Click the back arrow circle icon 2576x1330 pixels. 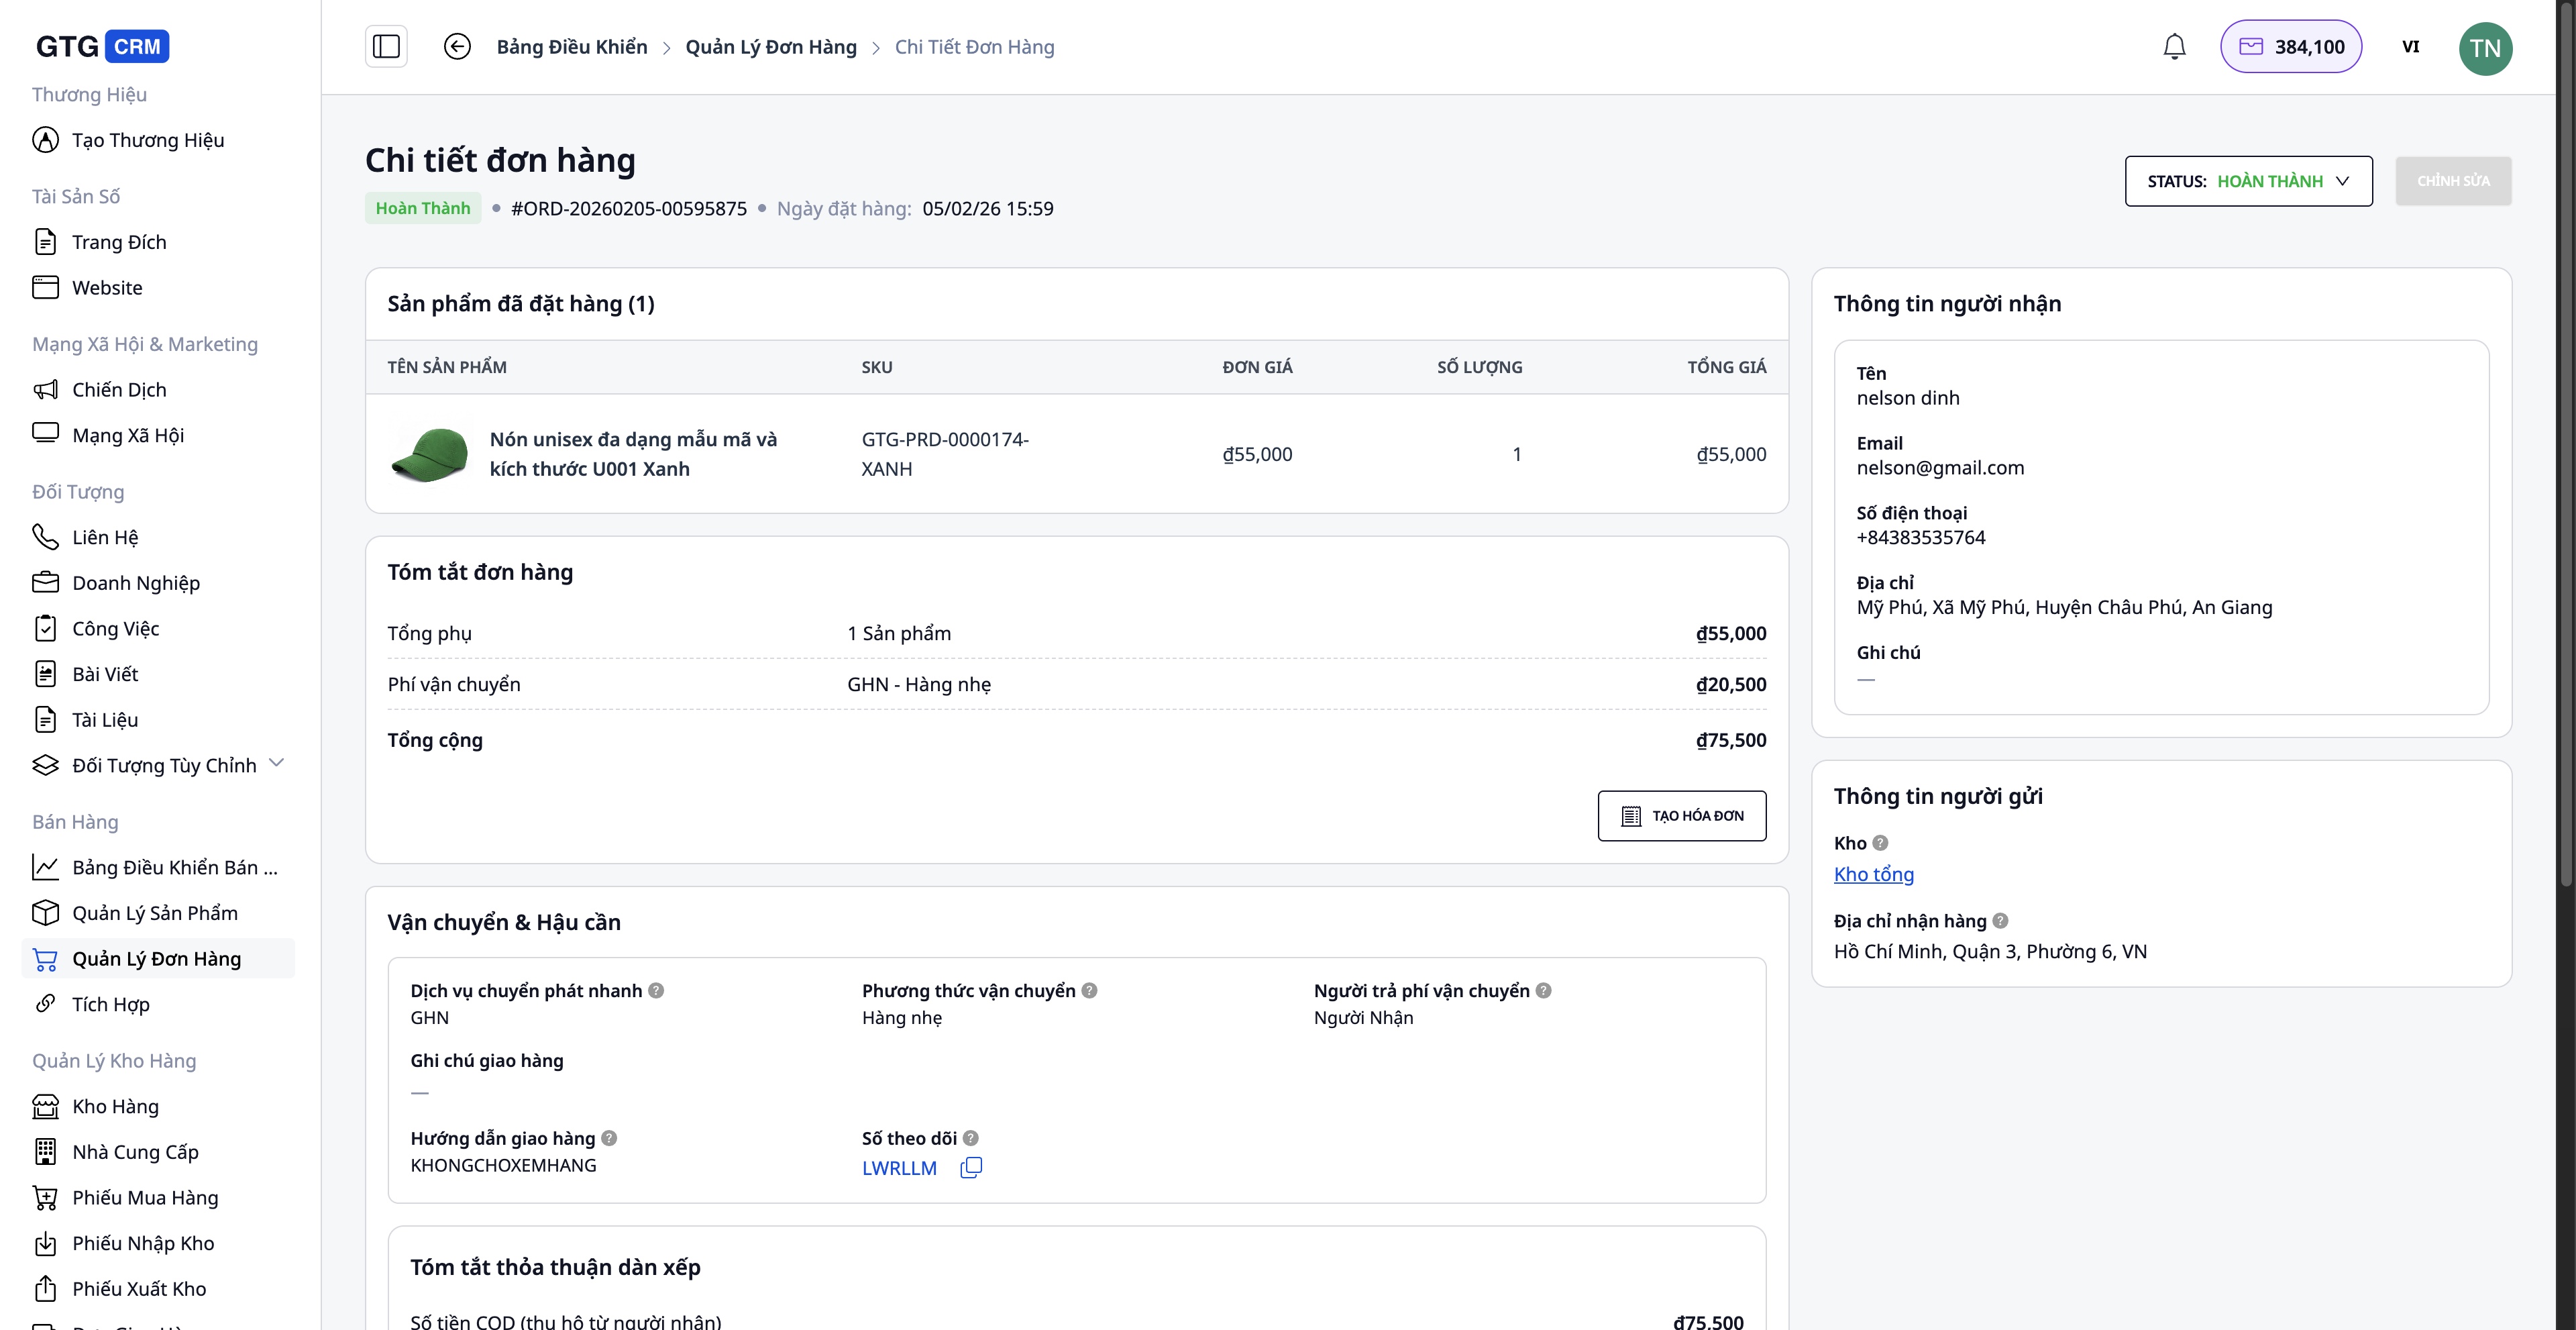point(457,47)
